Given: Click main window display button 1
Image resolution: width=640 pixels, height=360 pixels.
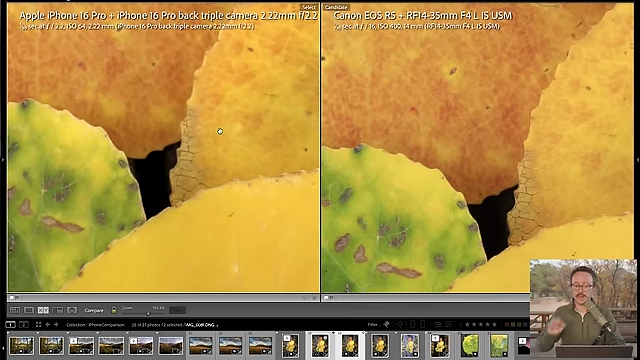Looking at the screenshot, I should [x=11, y=324].
